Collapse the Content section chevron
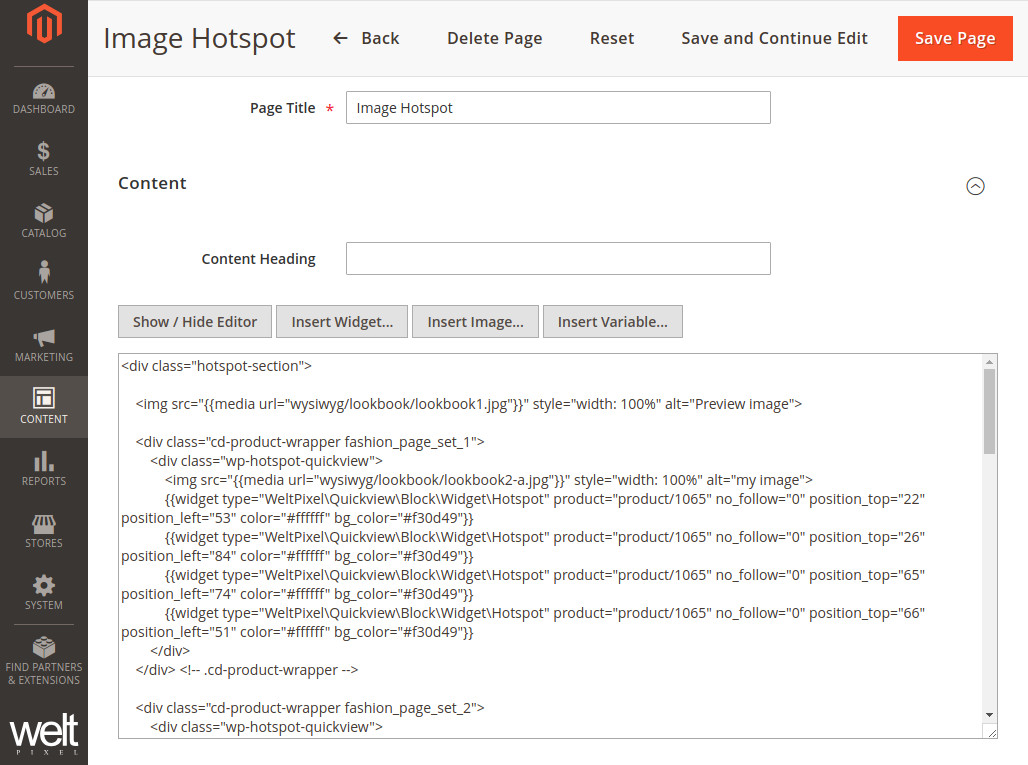This screenshot has width=1028, height=765. click(975, 186)
